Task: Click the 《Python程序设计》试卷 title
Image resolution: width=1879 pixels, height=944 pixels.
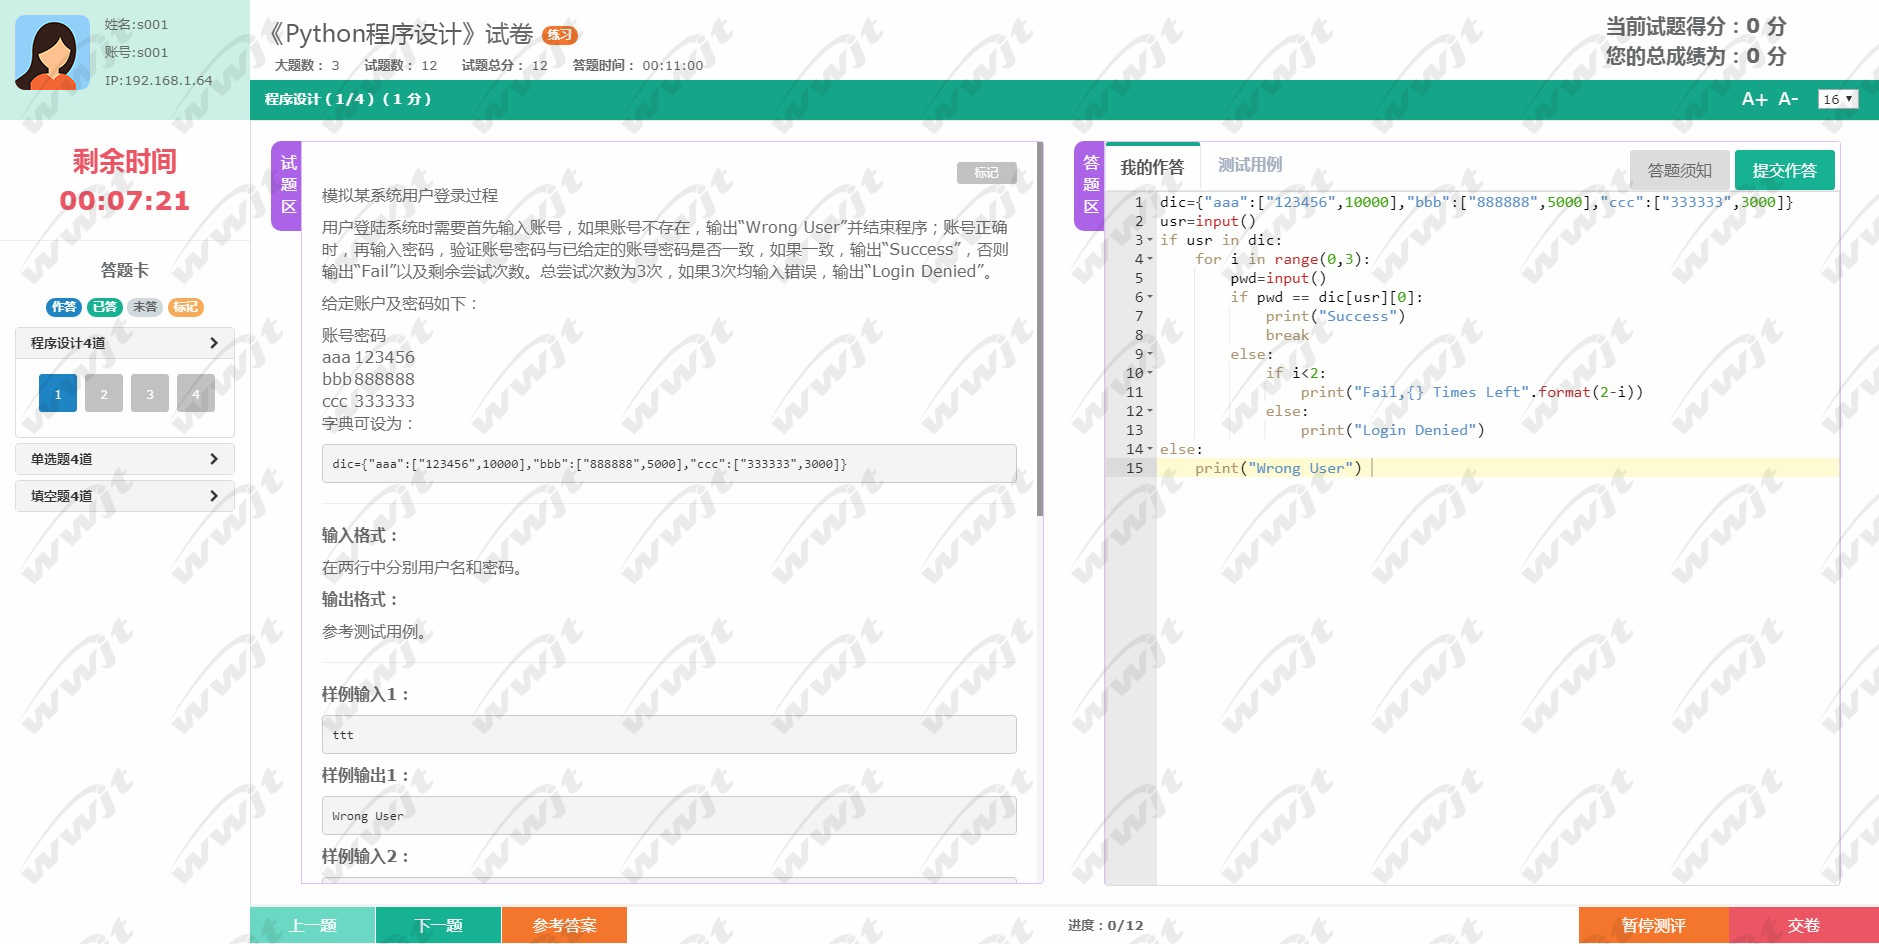Action: 400,34
